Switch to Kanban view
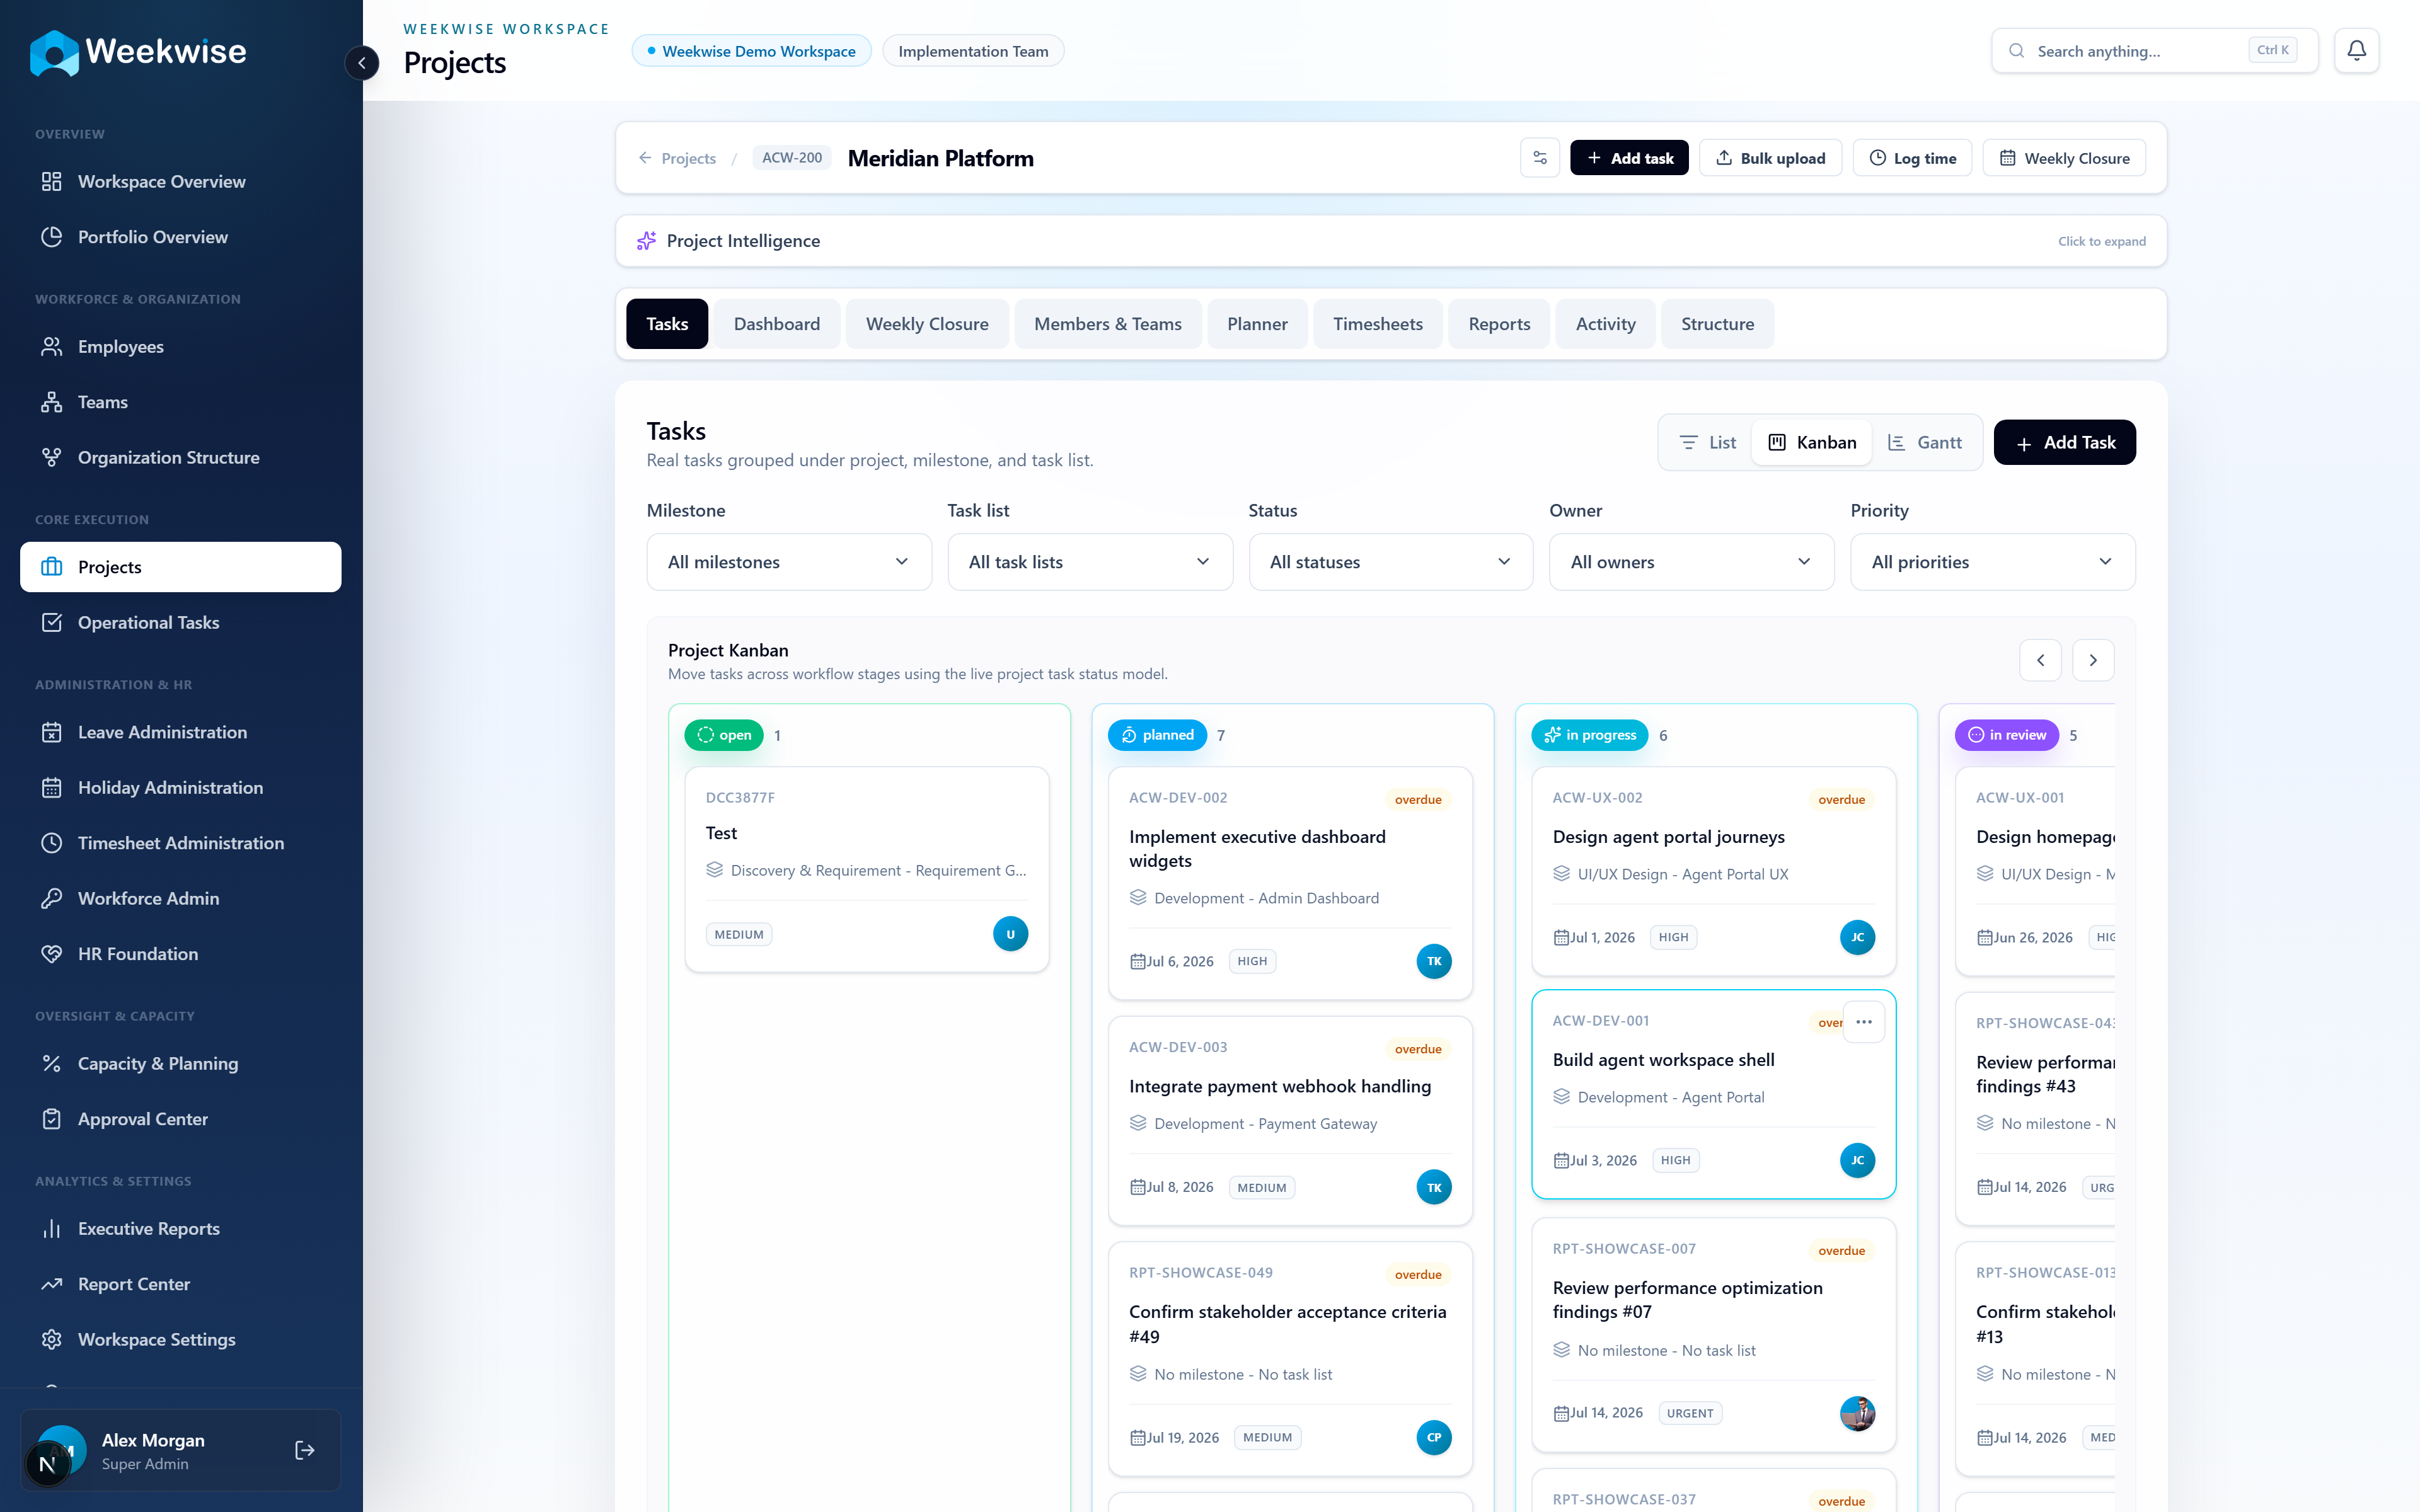This screenshot has height=1512, width=2420. click(x=1812, y=442)
